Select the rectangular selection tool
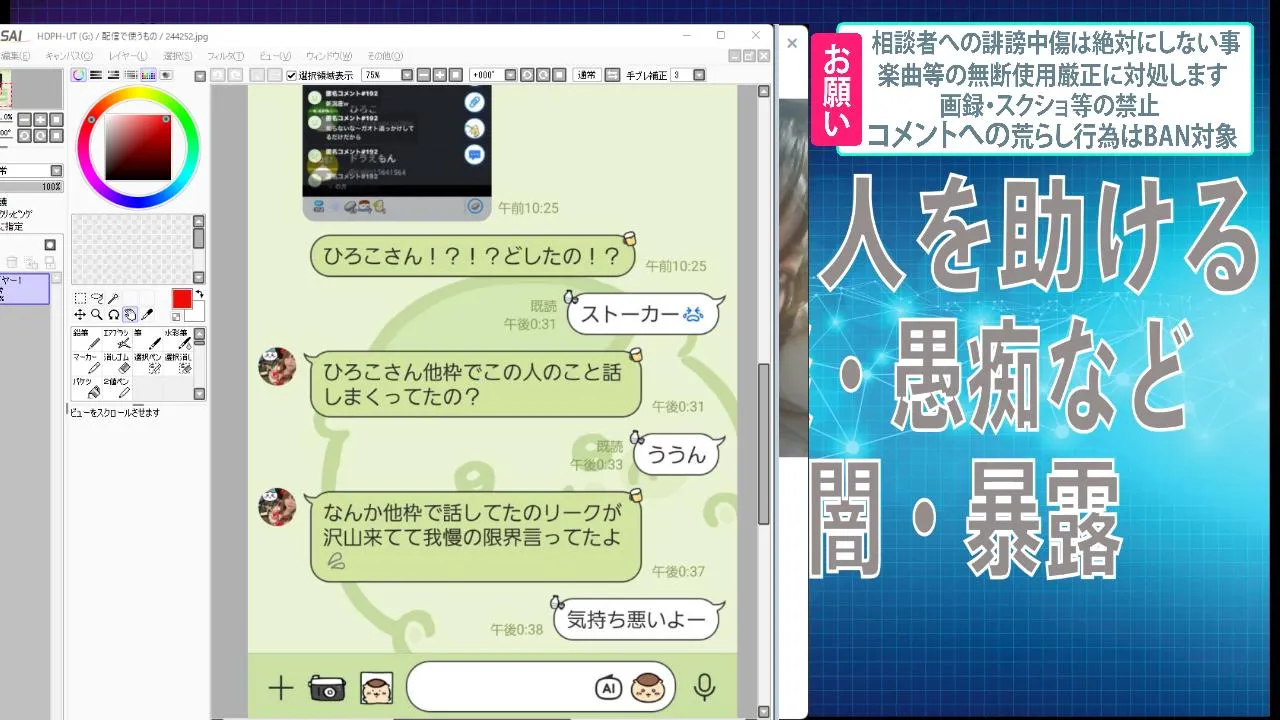 tap(80, 298)
